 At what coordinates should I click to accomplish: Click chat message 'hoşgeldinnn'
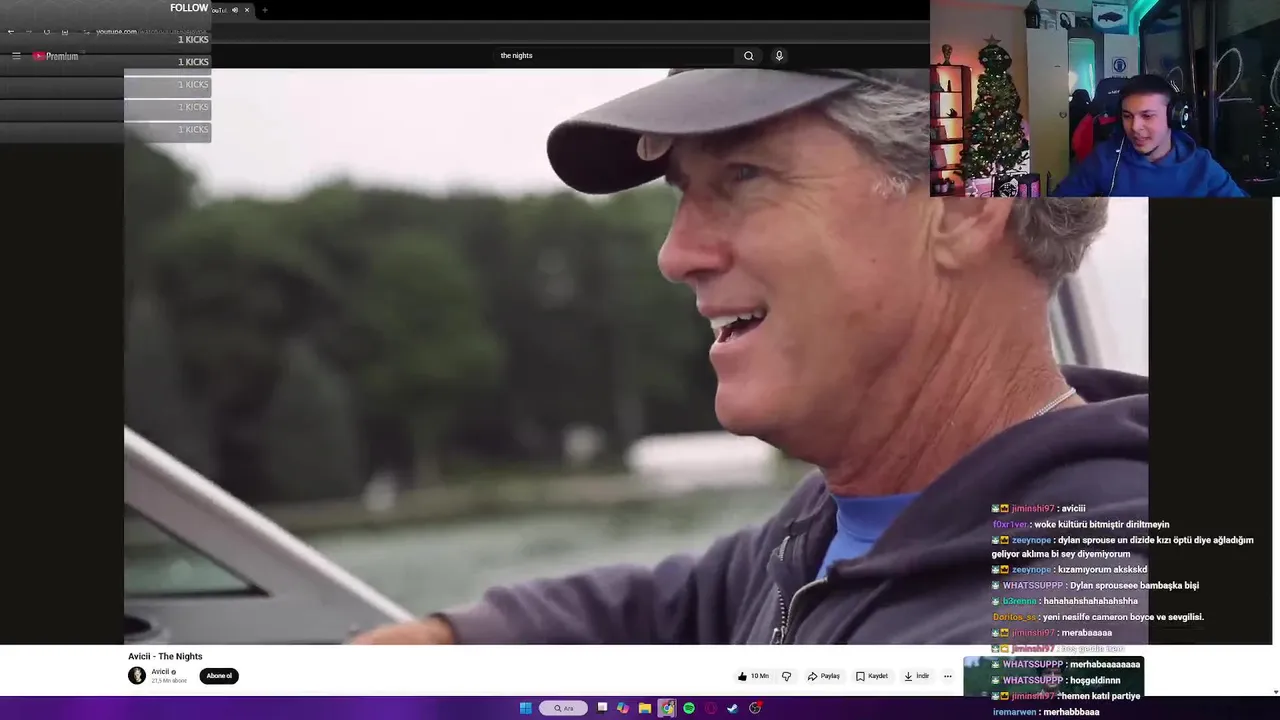[x=1093, y=680]
